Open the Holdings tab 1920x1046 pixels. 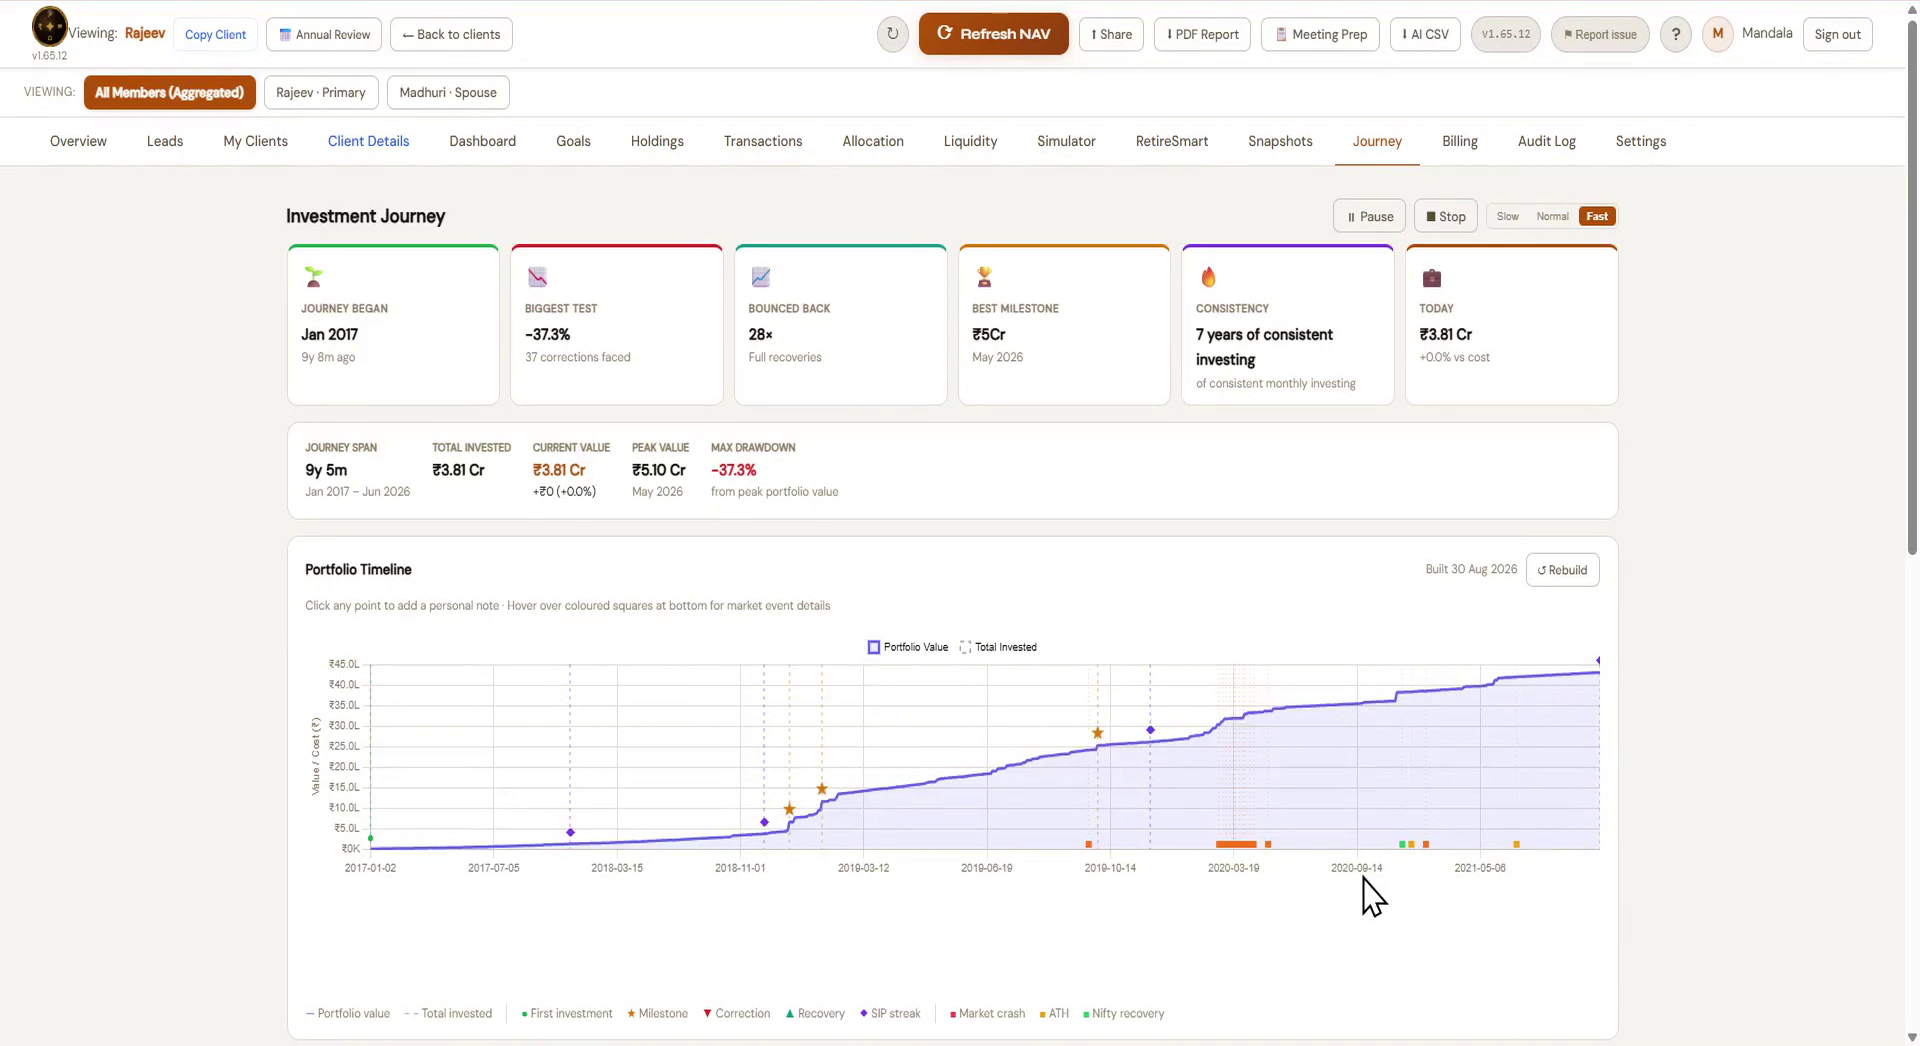(x=657, y=141)
